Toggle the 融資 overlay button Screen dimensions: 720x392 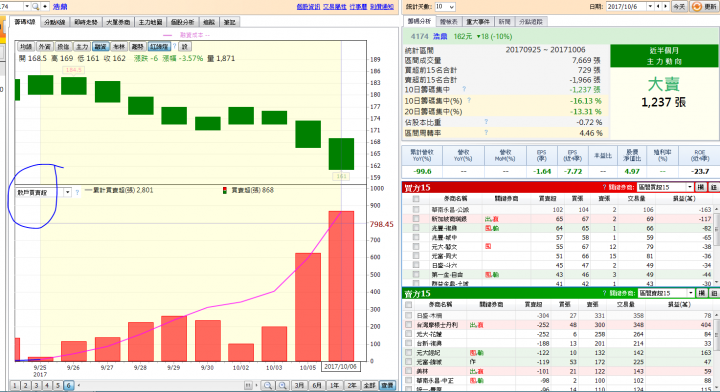tap(100, 47)
